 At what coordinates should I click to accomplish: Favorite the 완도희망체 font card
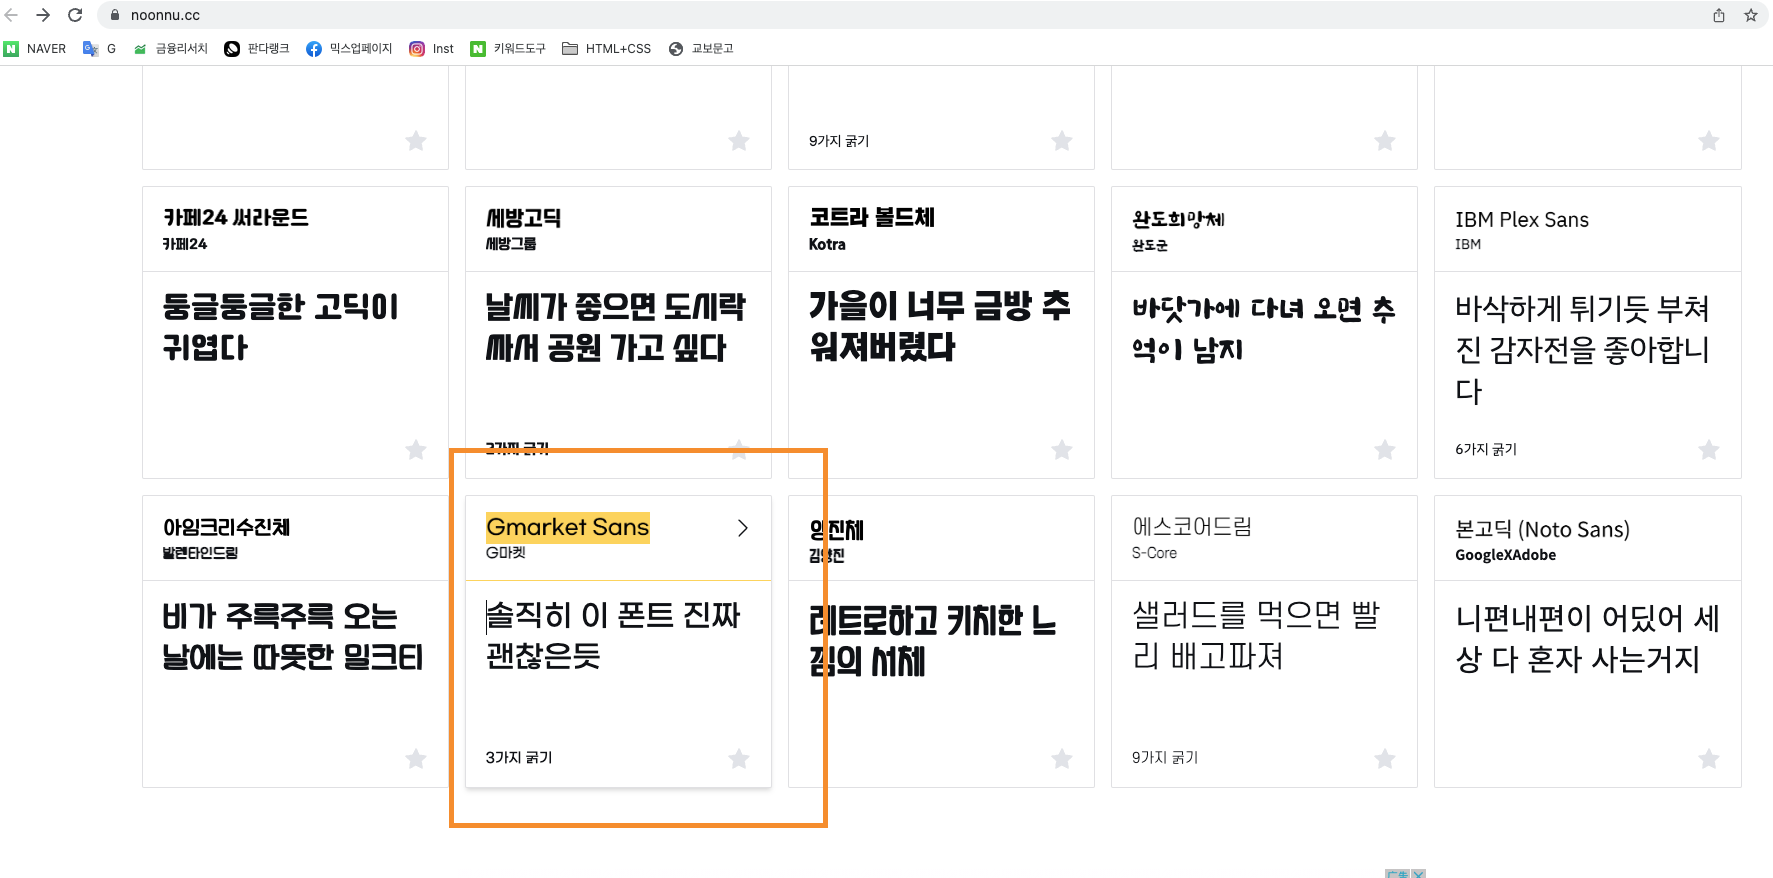click(x=1385, y=450)
